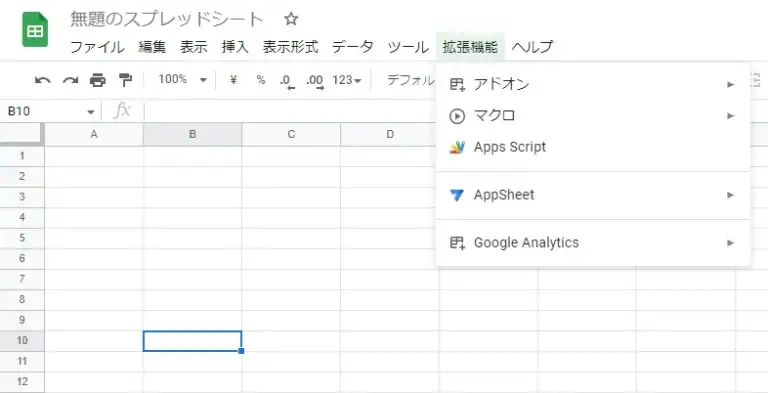Select column D header

(390, 134)
